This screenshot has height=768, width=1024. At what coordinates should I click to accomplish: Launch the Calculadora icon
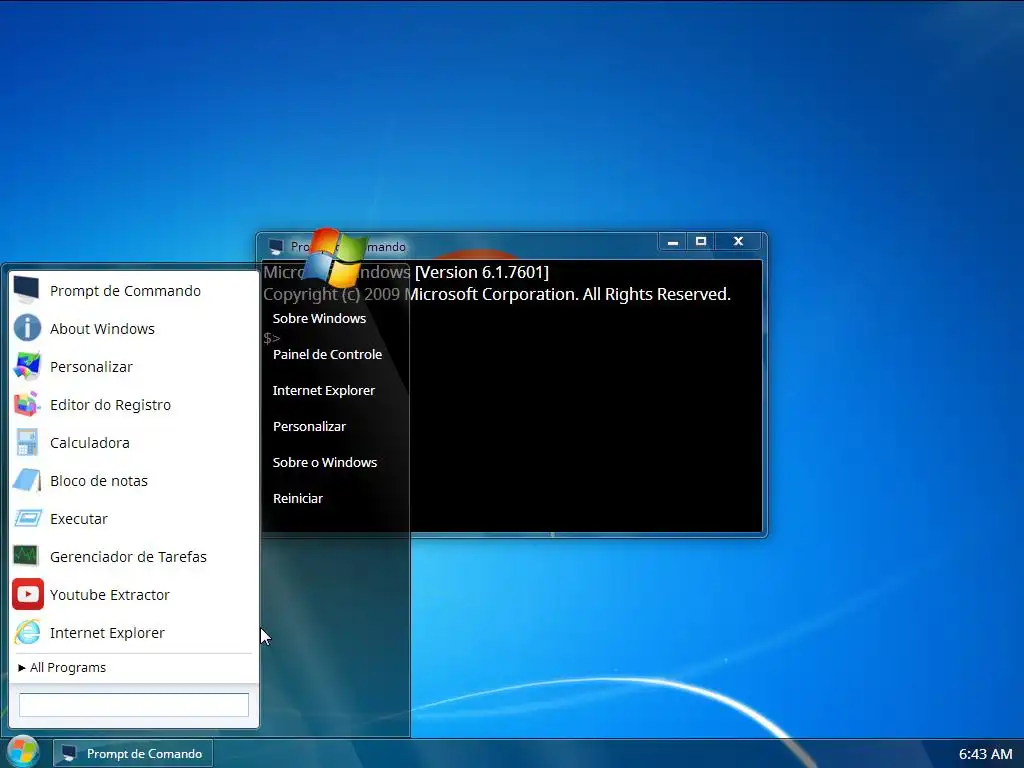(x=27, y=442)
